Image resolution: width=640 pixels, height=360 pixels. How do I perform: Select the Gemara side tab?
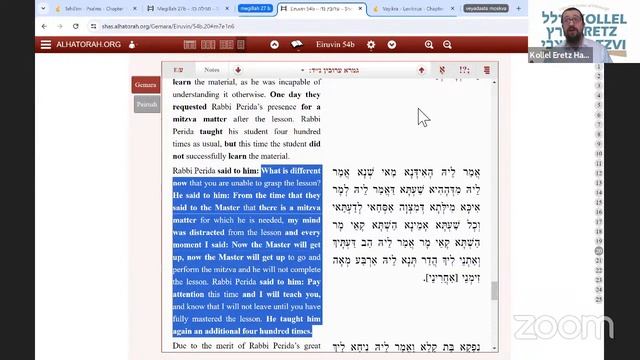pyautogui.click(x=146, y=85)
